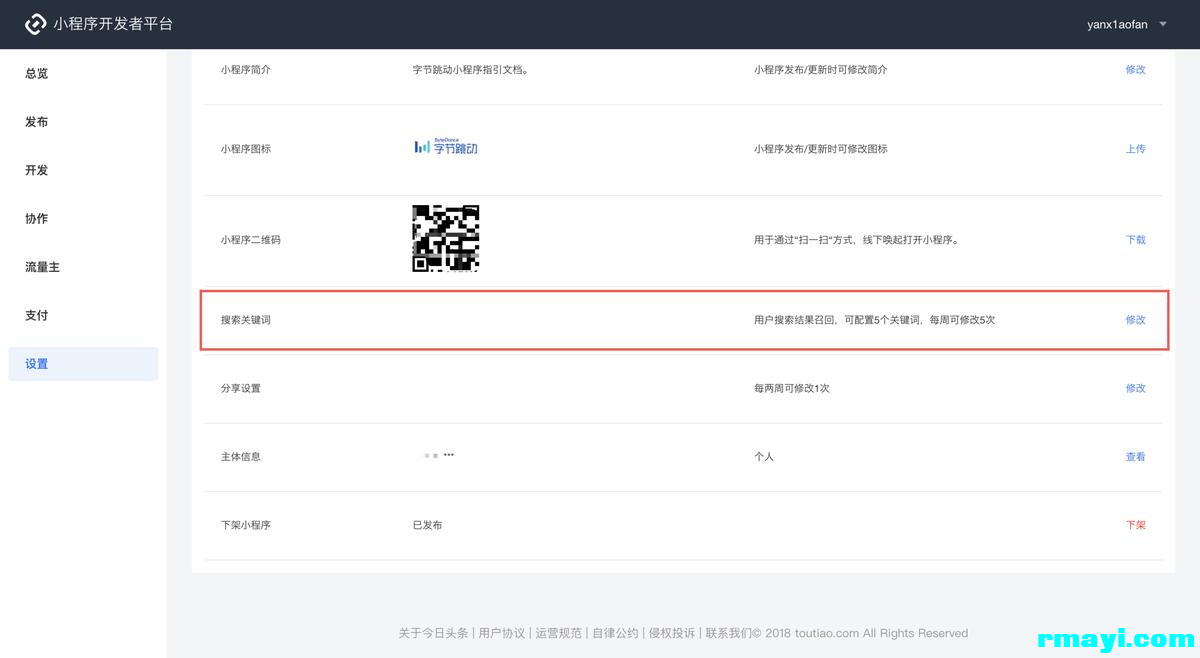The width and height of the screenshot is (1200, 658).
Task: Click the 个人 entity type text
Action: (764, 457)
